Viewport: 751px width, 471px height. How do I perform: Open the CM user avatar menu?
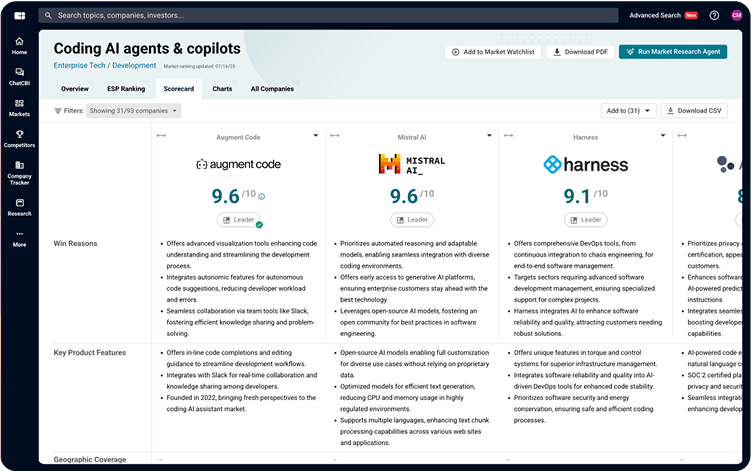pos(736,16)
